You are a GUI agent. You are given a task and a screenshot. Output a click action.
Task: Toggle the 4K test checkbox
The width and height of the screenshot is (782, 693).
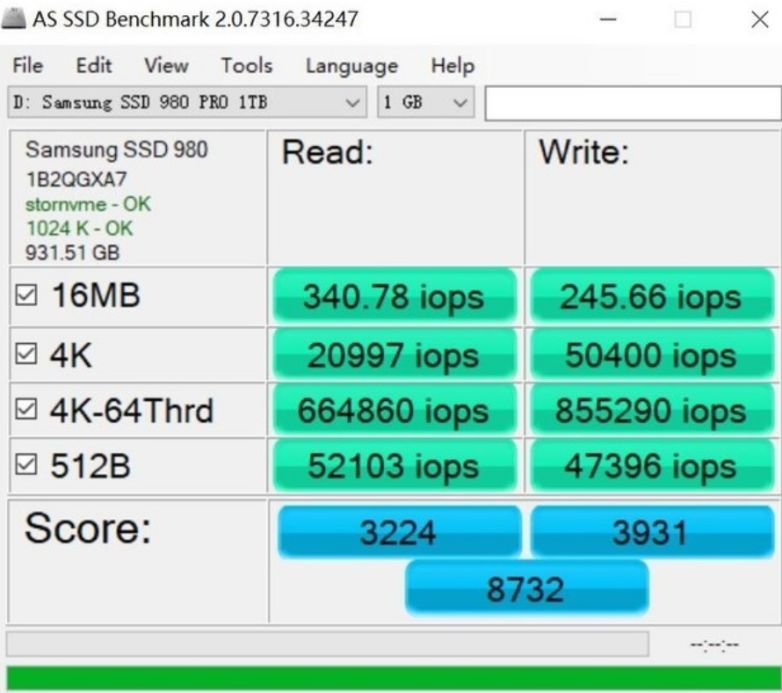point(26,354)
